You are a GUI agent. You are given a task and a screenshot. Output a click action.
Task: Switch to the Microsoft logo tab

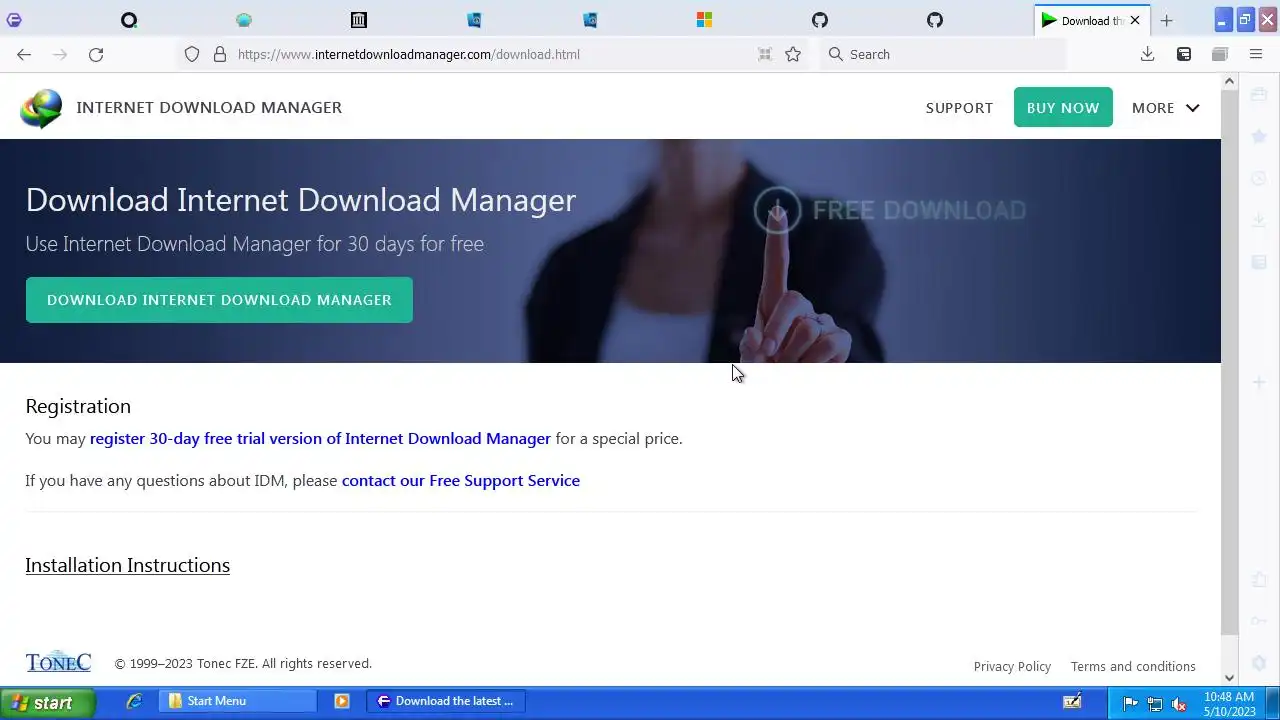pos(704,20)
